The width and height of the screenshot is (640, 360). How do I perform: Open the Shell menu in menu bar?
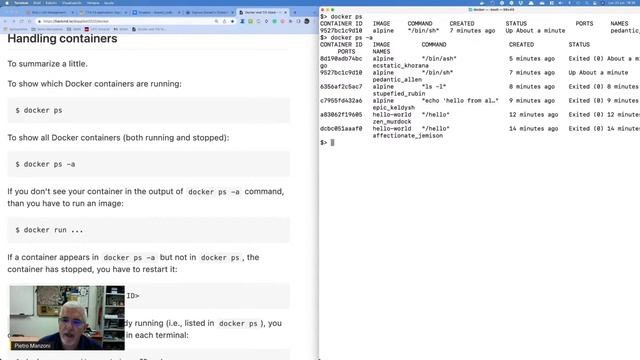(37, 3)
